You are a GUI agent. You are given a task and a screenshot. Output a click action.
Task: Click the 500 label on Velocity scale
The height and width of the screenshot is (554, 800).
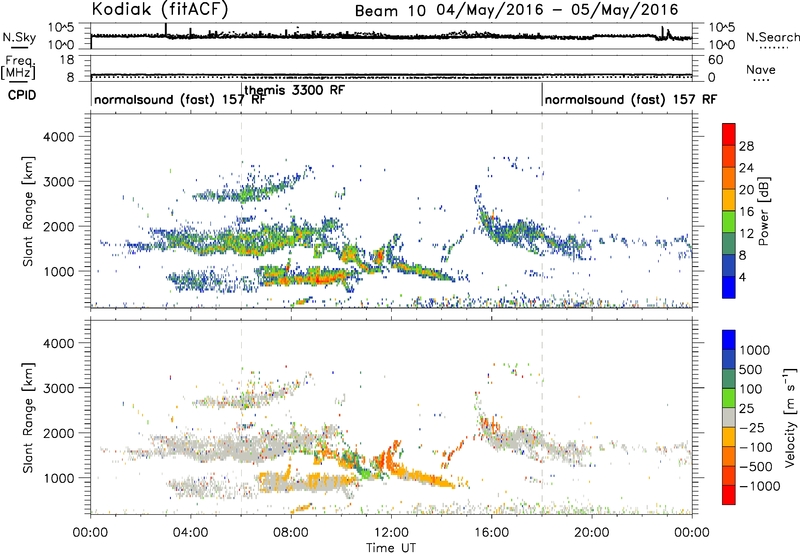click(751, 370)
